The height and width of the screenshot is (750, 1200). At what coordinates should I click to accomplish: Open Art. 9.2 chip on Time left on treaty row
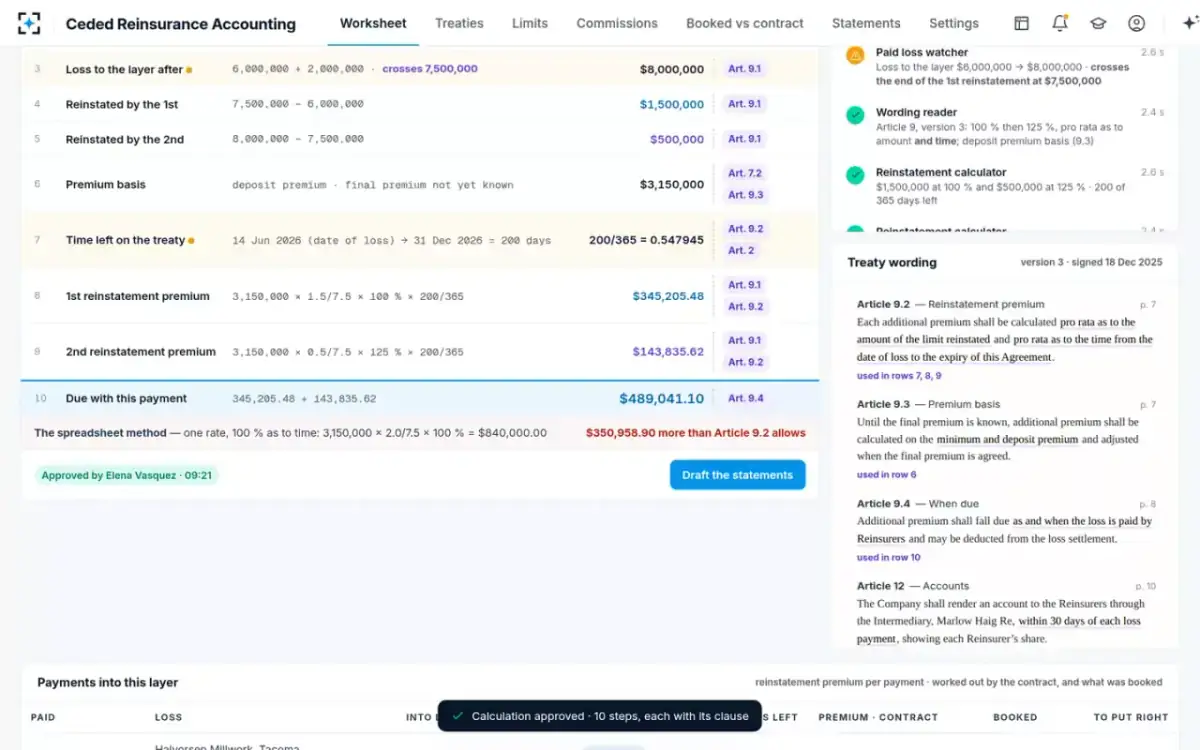point(745,229)
